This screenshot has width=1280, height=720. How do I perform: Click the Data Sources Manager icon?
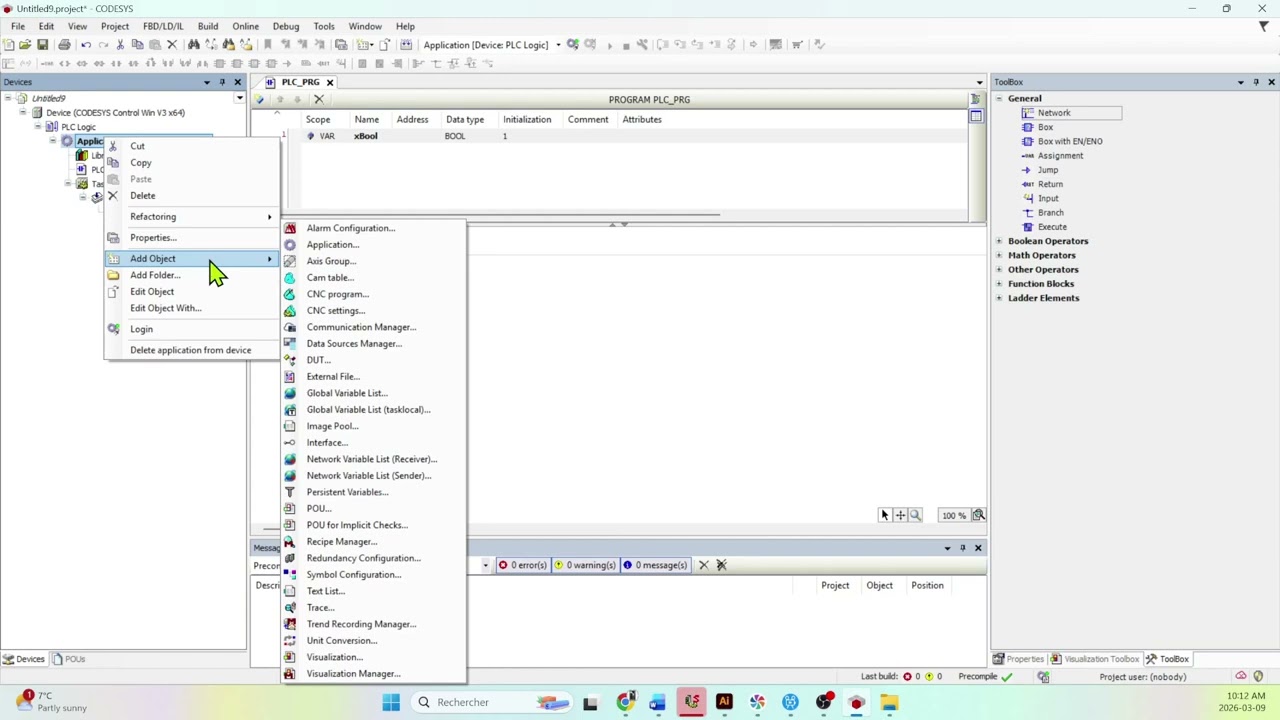point(290,343)
